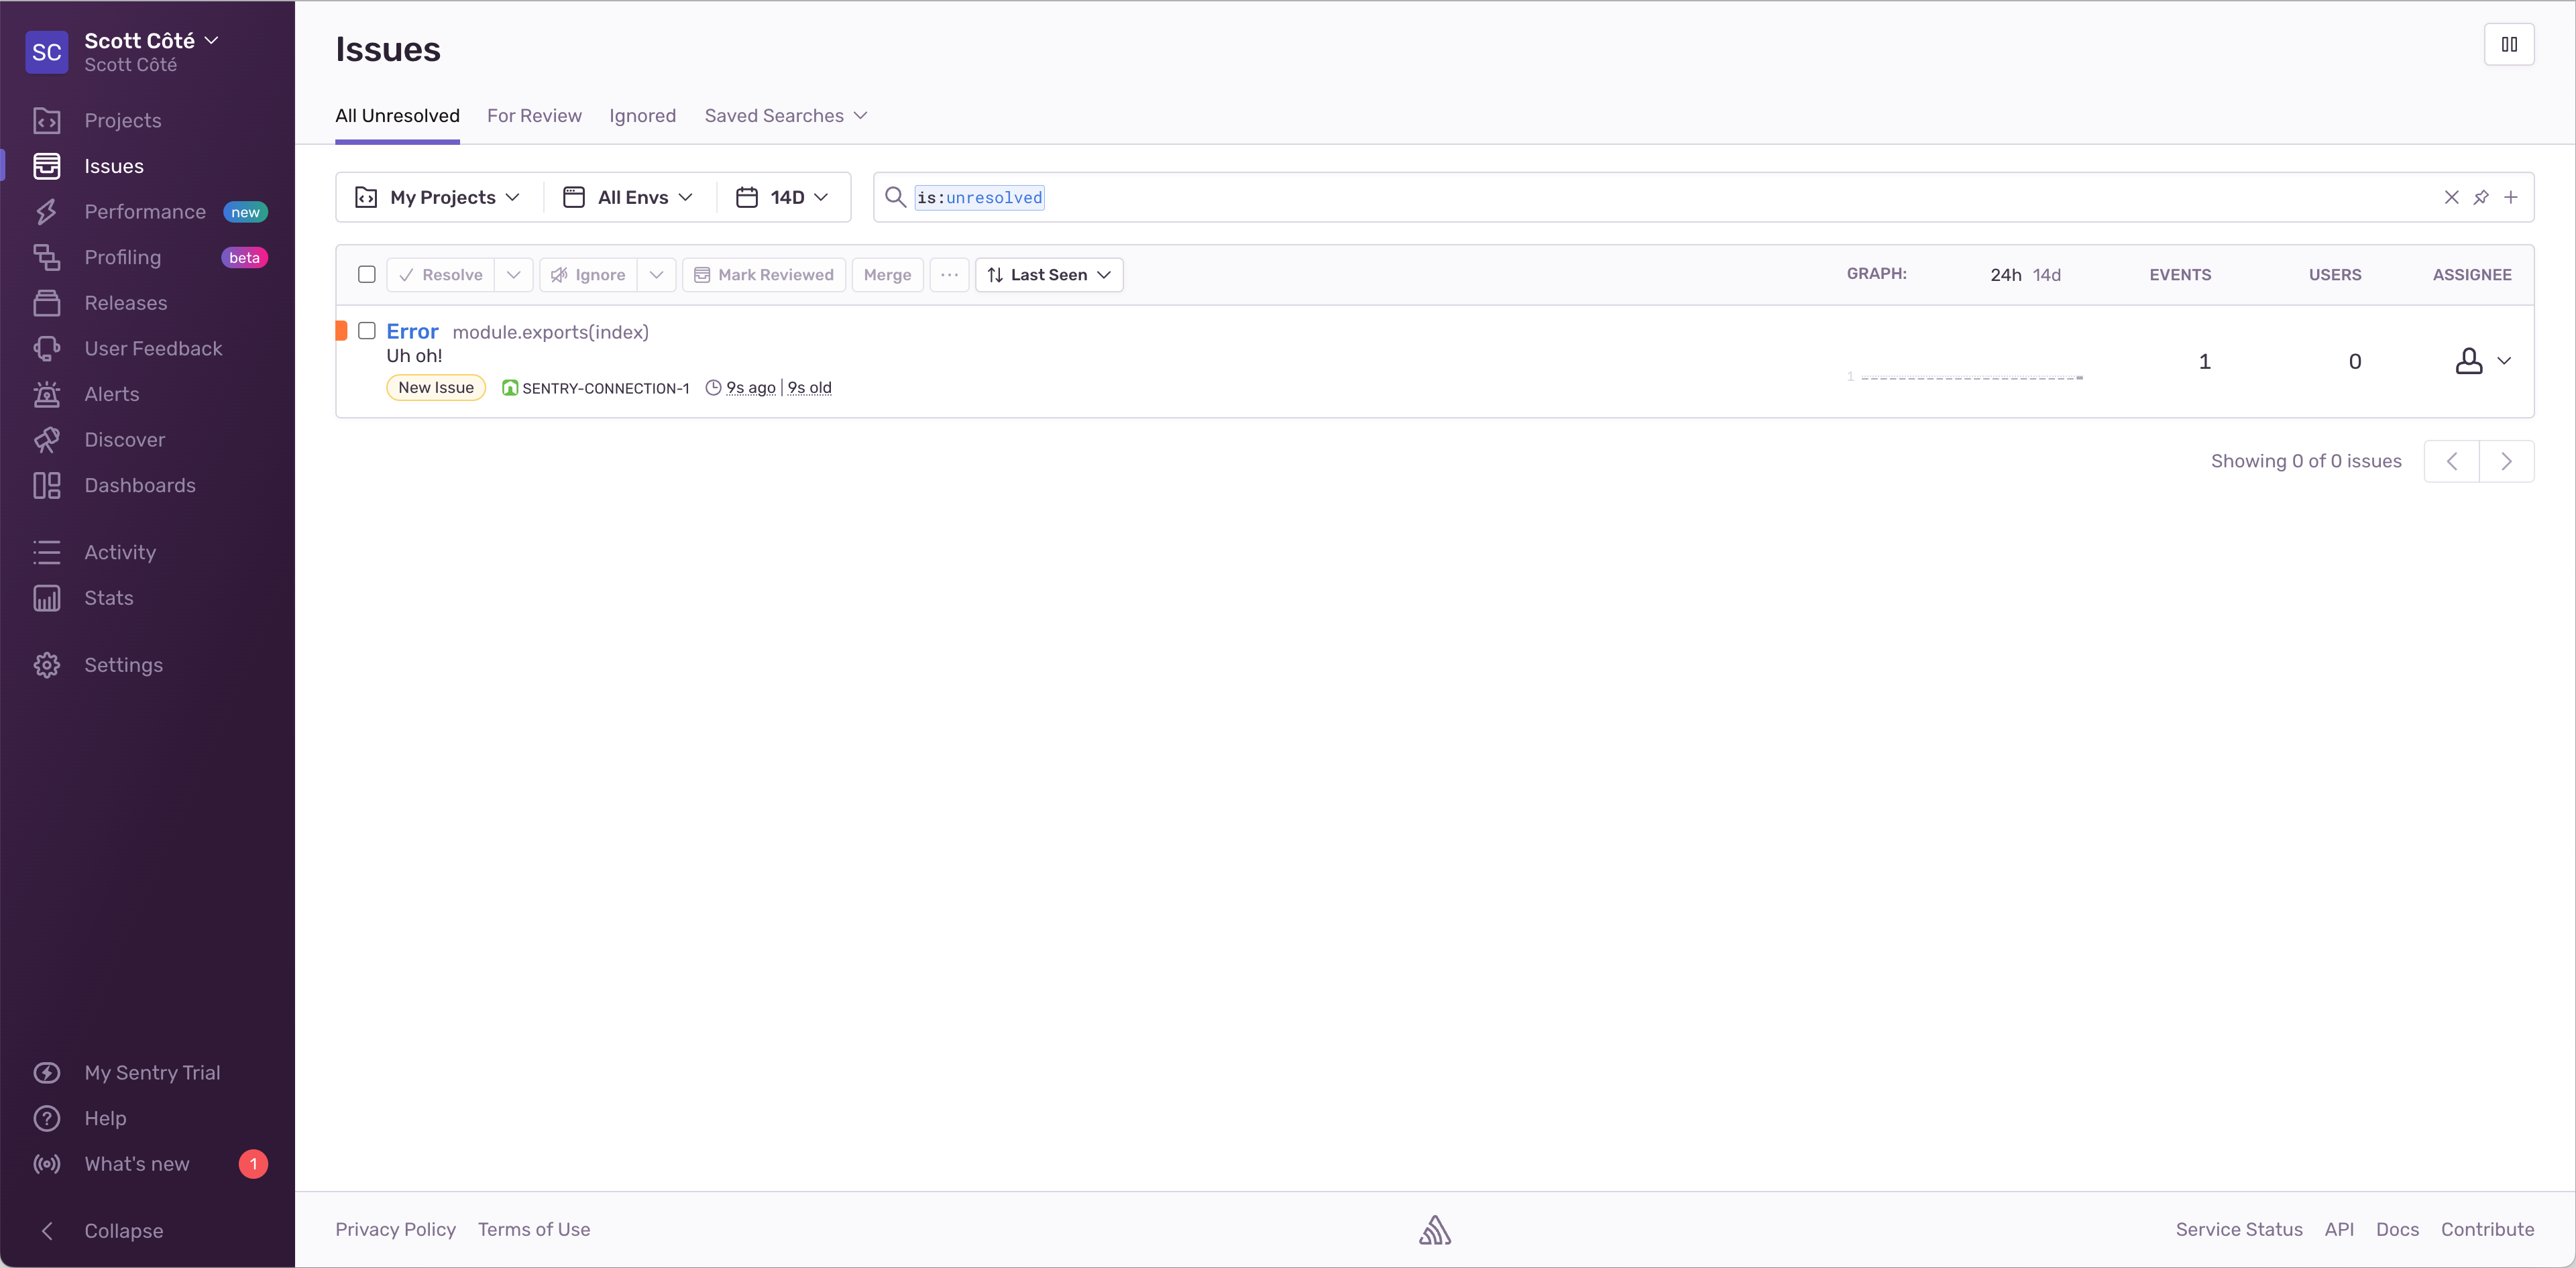Image resolution: width=2576 pixels, height=1268 pixels.
Task: Expand the Scott Côté organization dropdown
Action: click(211, 40)
